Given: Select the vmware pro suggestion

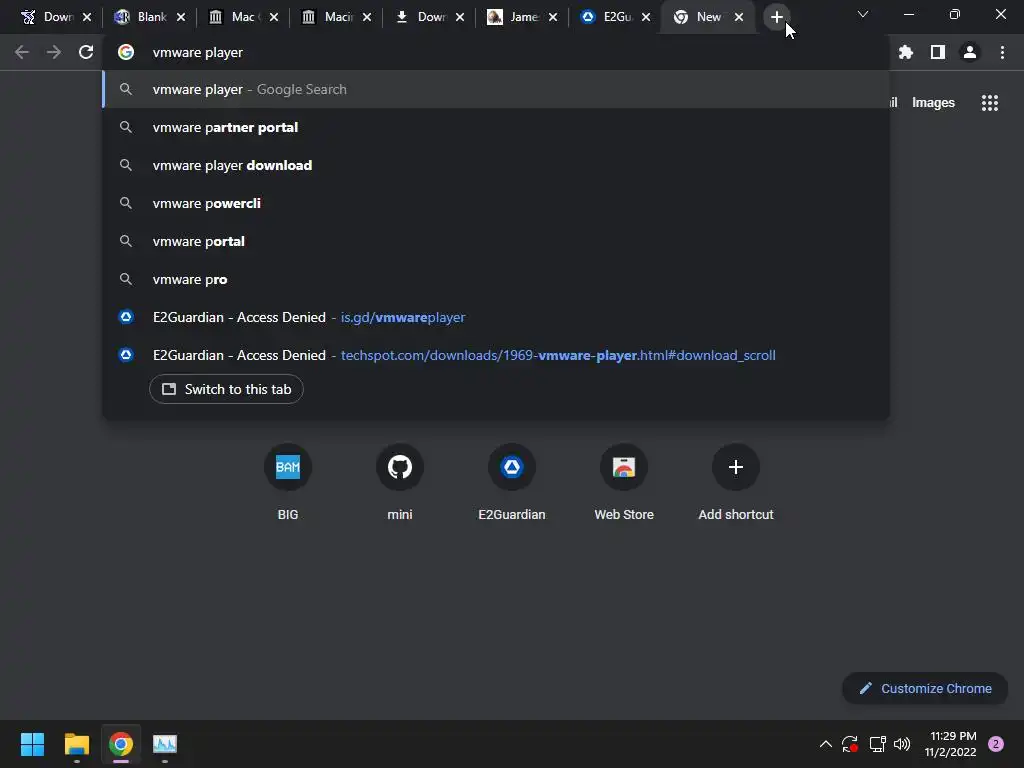Looking at the screenshot, I should coord(496,280).
